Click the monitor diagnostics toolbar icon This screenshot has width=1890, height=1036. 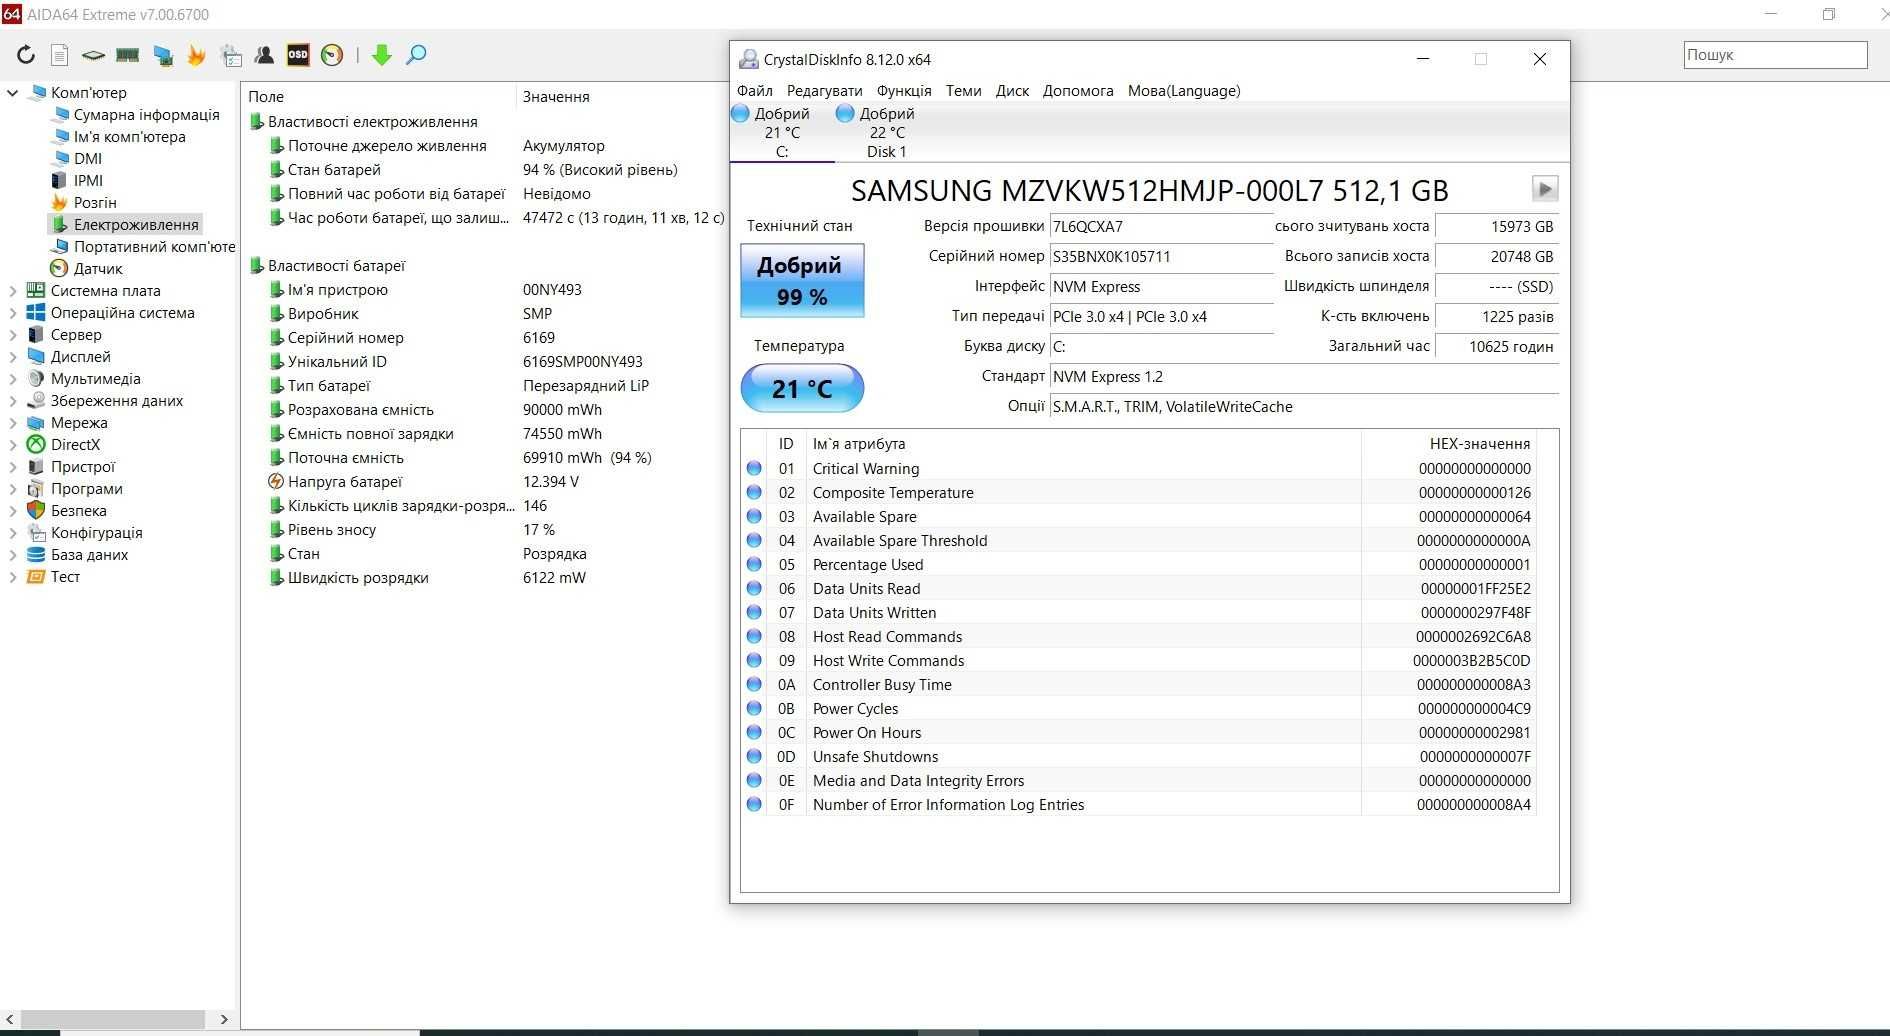click(163, 55)
